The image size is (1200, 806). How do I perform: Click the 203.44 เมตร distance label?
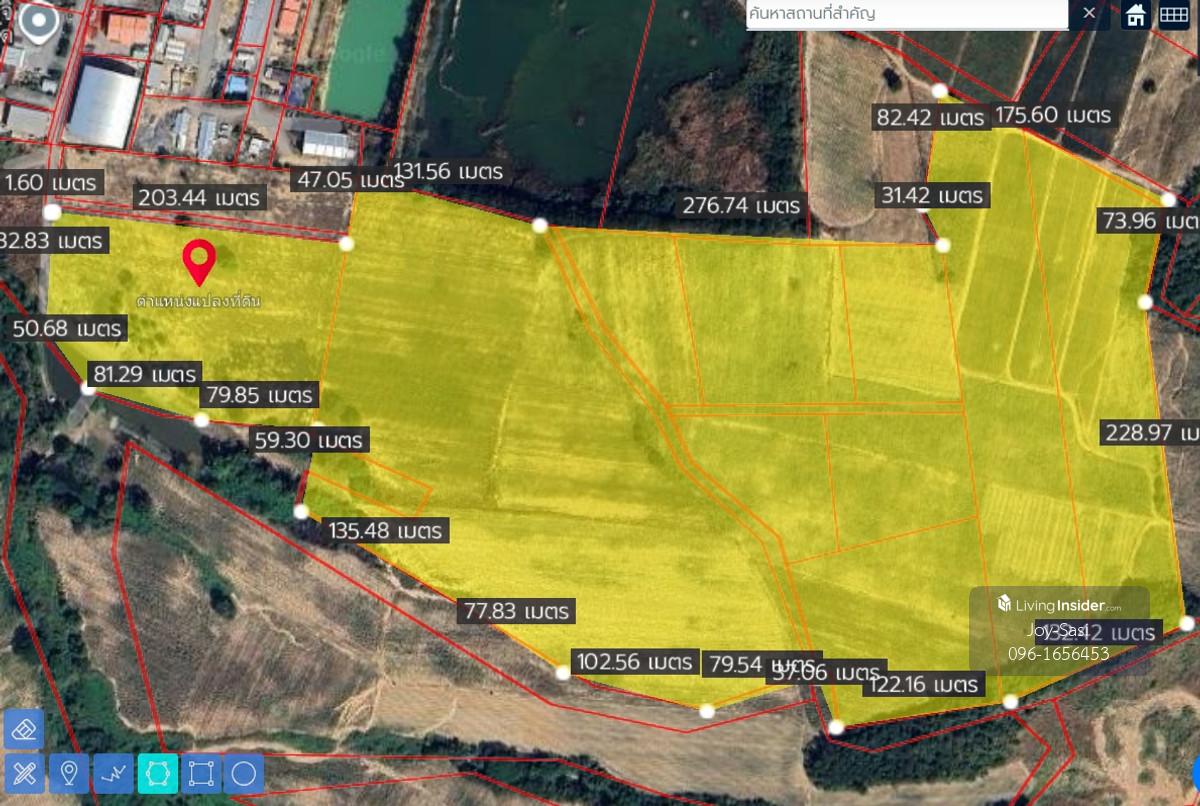click(x=199, y=198)
